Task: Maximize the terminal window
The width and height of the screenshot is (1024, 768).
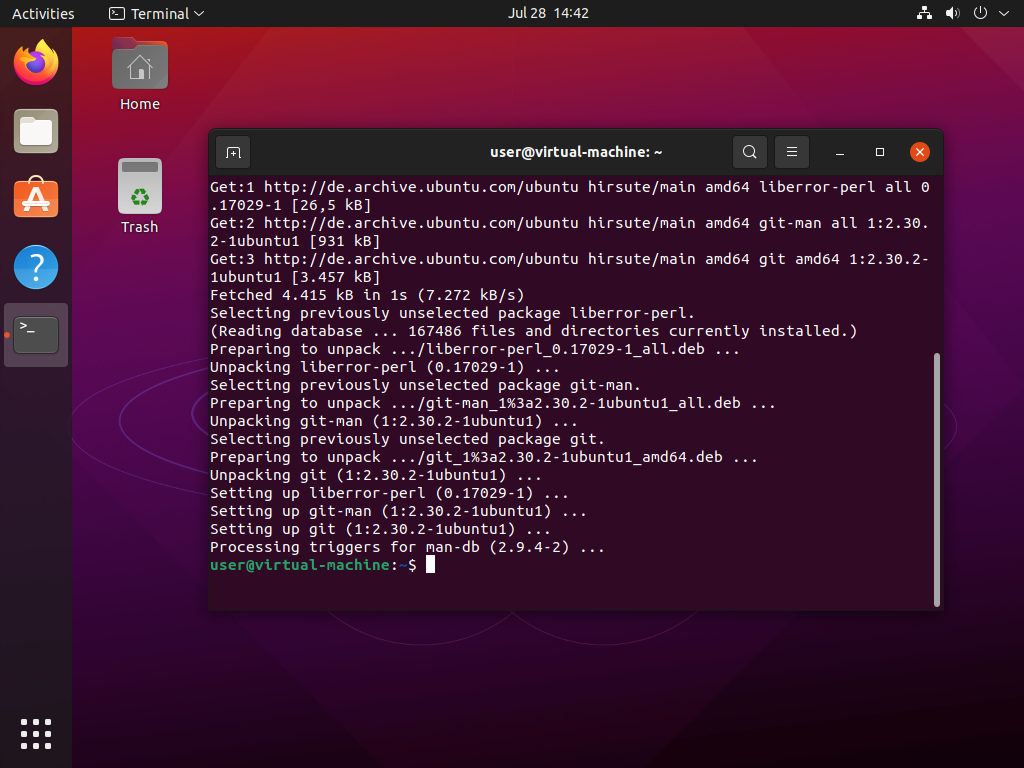Action: tap(880, 152)
